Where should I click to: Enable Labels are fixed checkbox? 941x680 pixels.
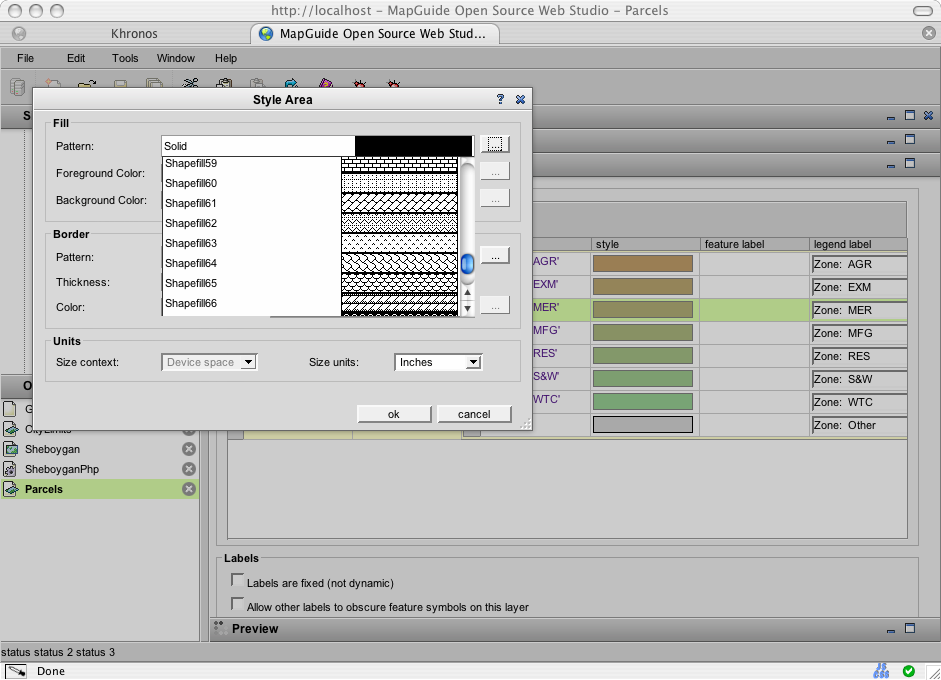pyautogui.click(x=238, y=580)
